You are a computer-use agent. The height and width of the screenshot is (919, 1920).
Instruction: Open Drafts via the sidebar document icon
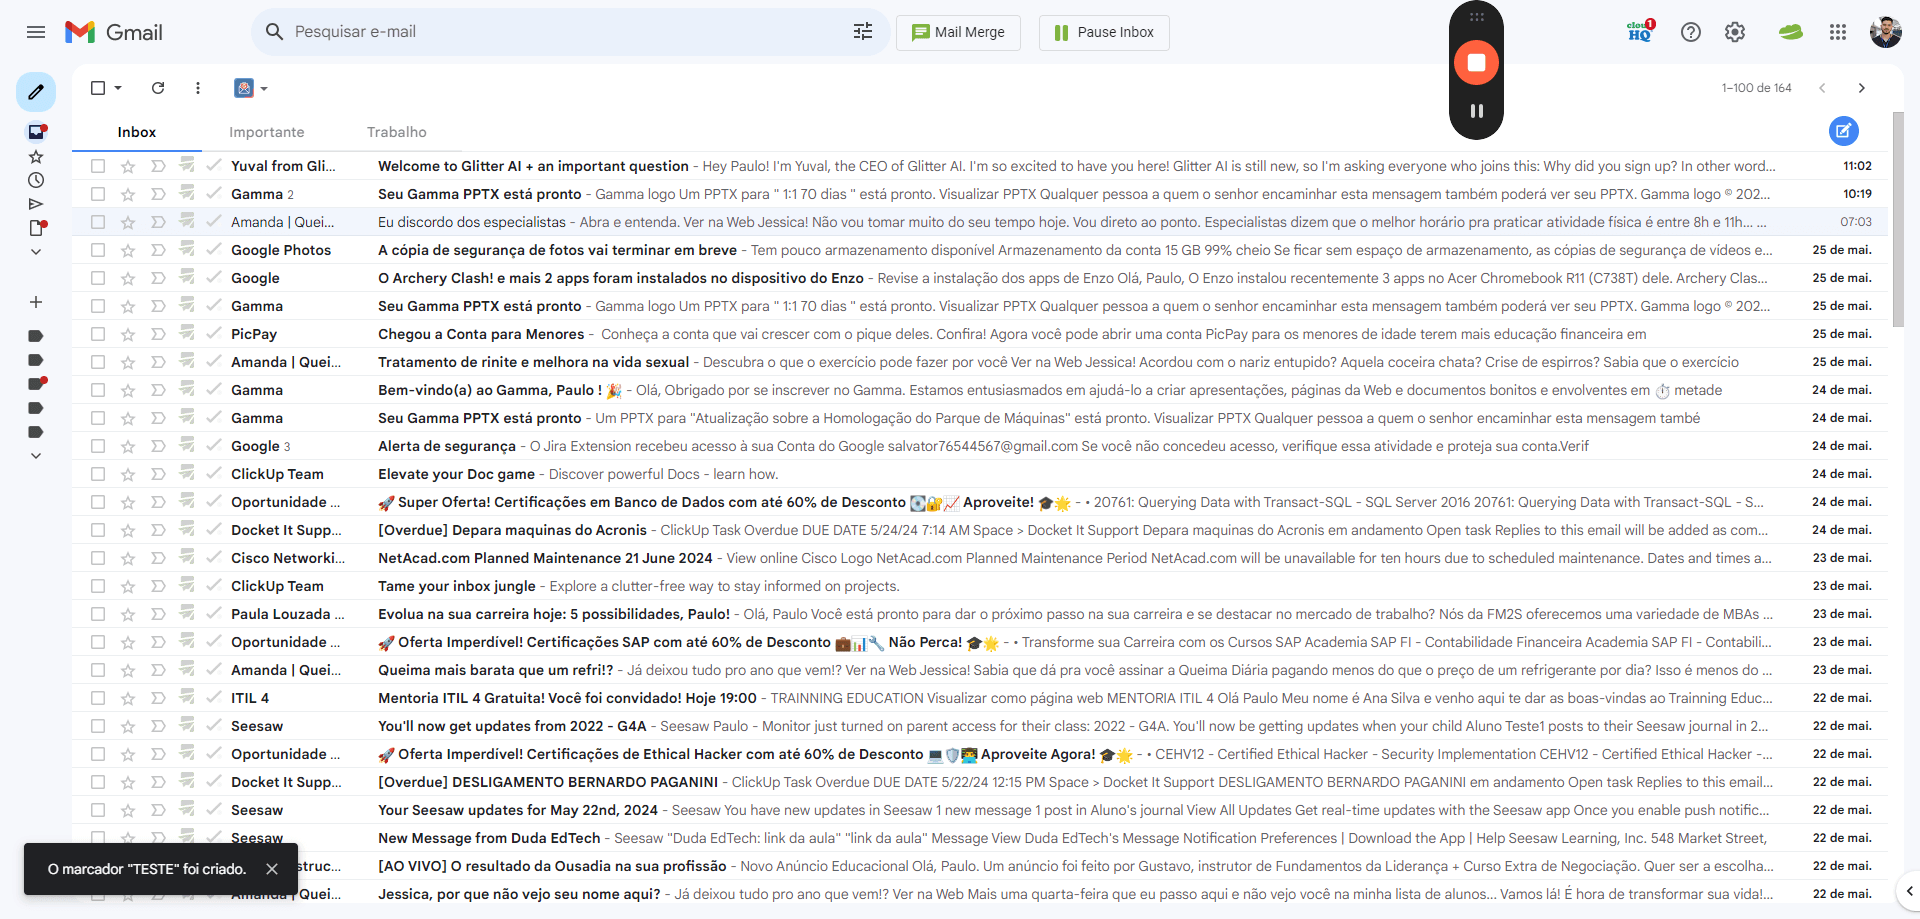pyautogui.click(x=36, y=228)
